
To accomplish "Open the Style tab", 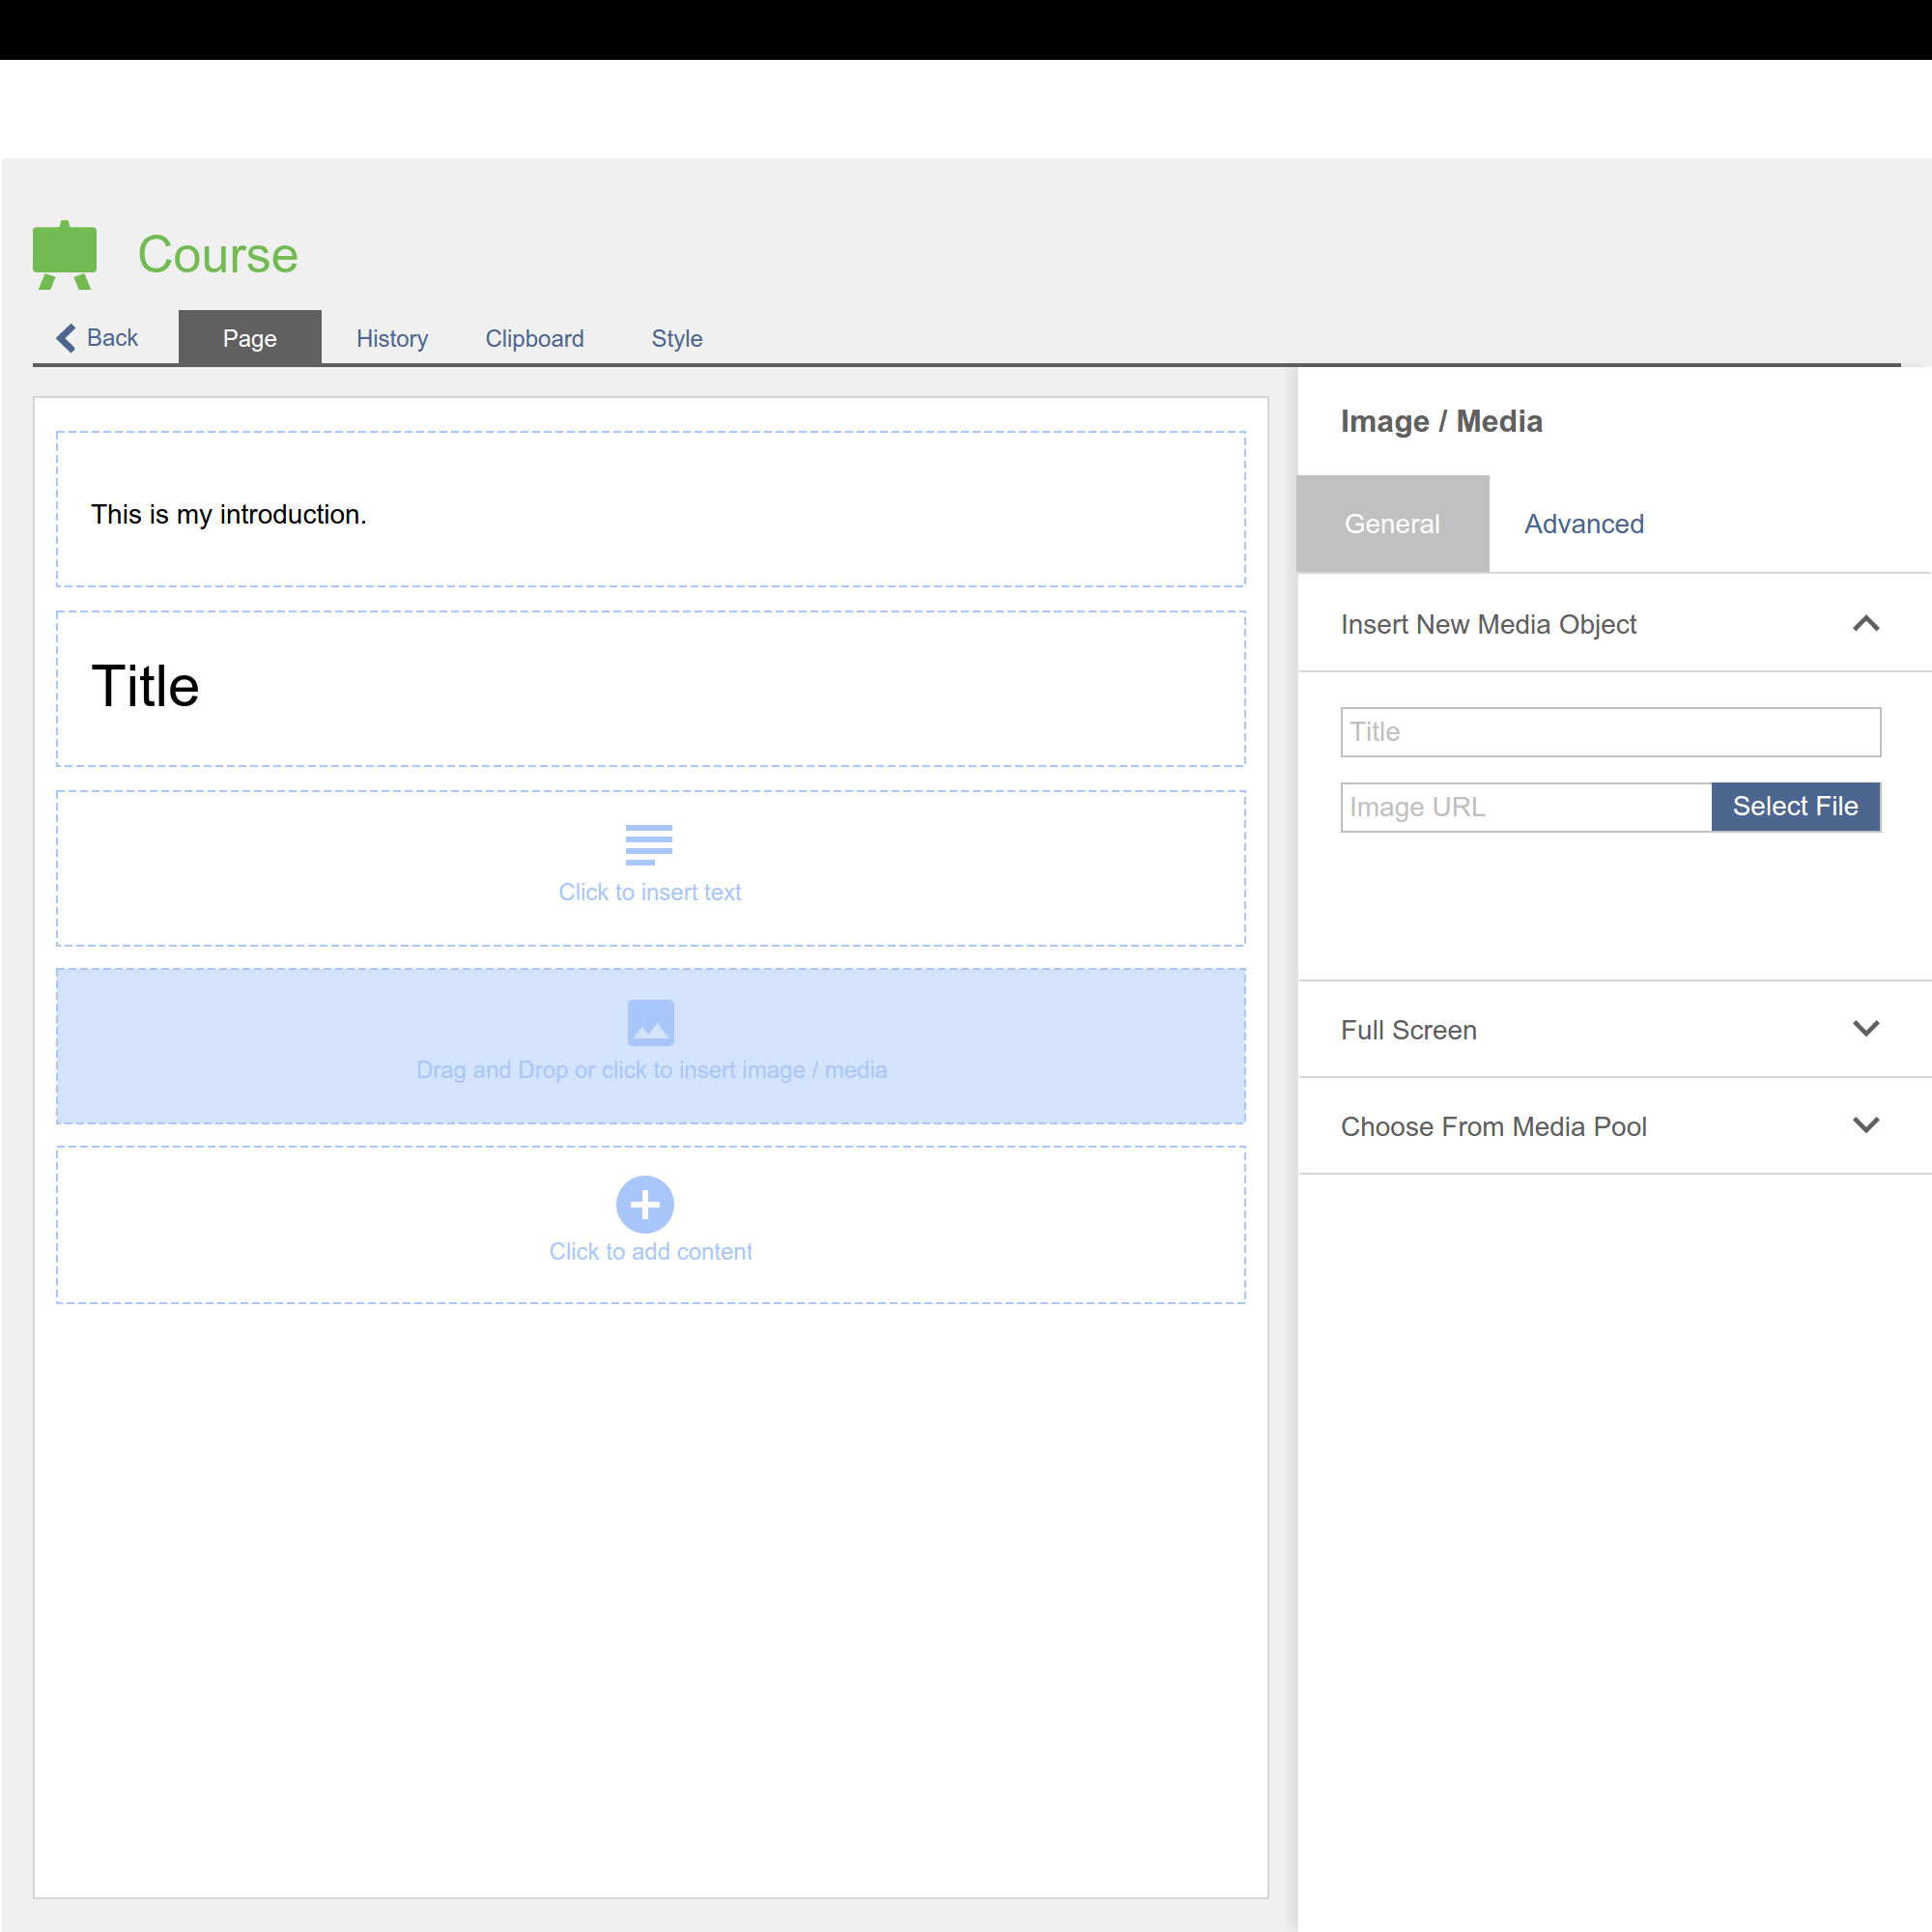I will point(677,339).
